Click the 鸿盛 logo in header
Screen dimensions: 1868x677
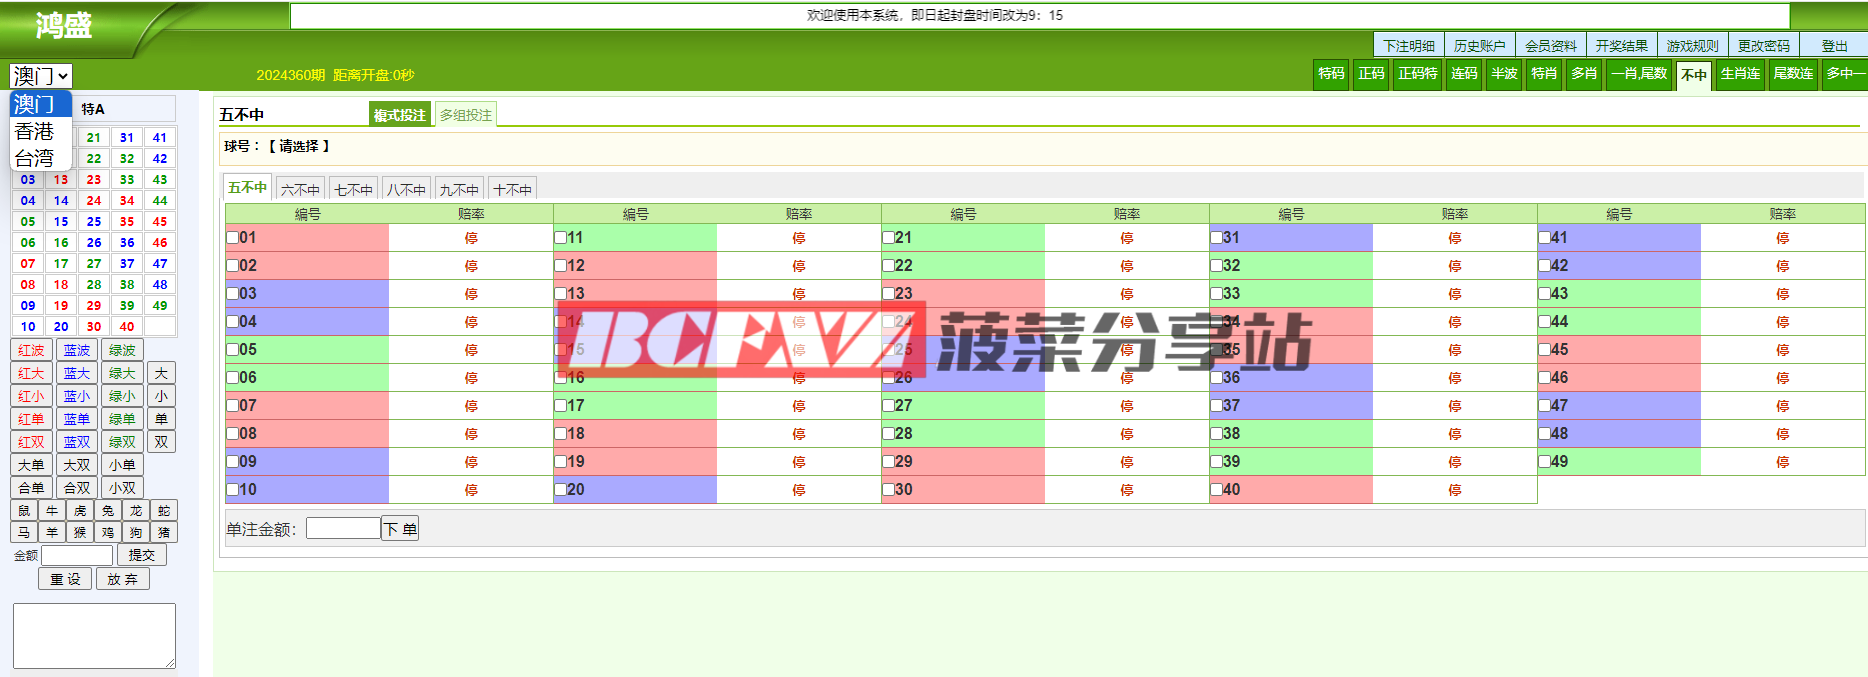[x=64, y=25]
